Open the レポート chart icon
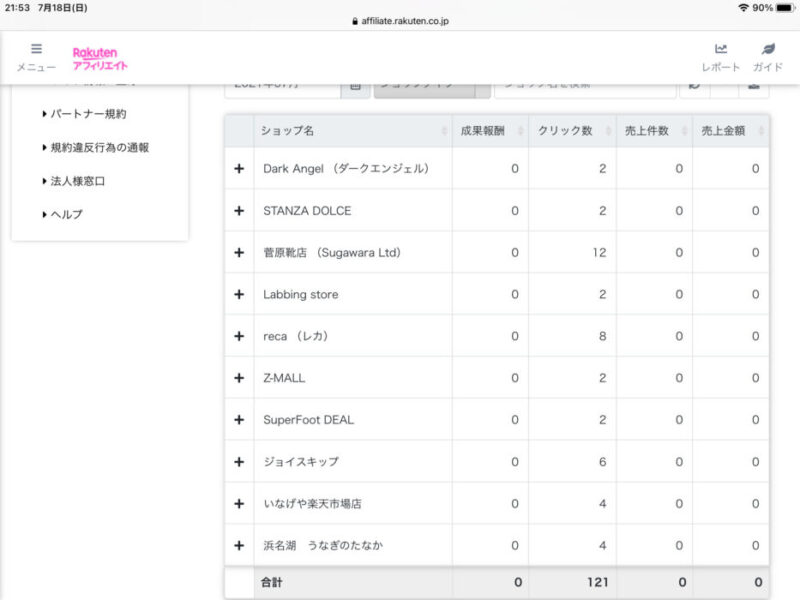The height and width of the screenshot is (600, 800). click(720, 49)
